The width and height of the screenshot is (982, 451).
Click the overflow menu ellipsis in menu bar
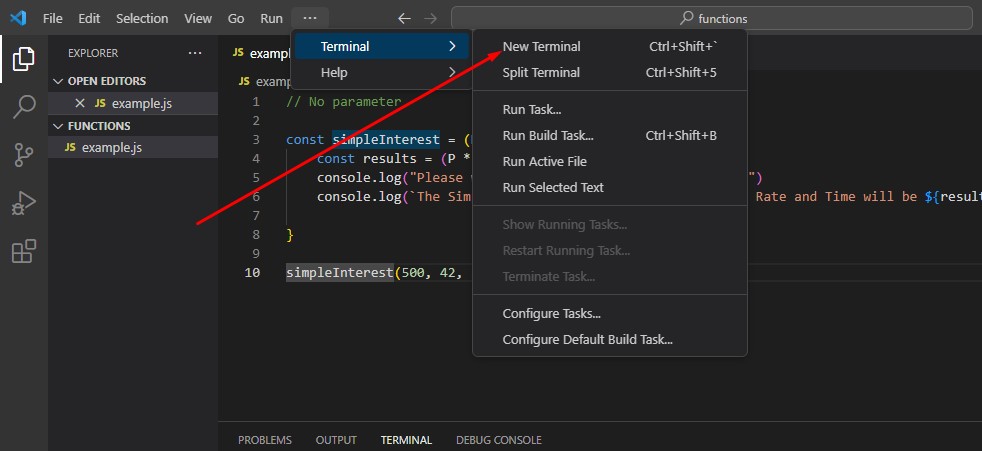coord(310,19)
